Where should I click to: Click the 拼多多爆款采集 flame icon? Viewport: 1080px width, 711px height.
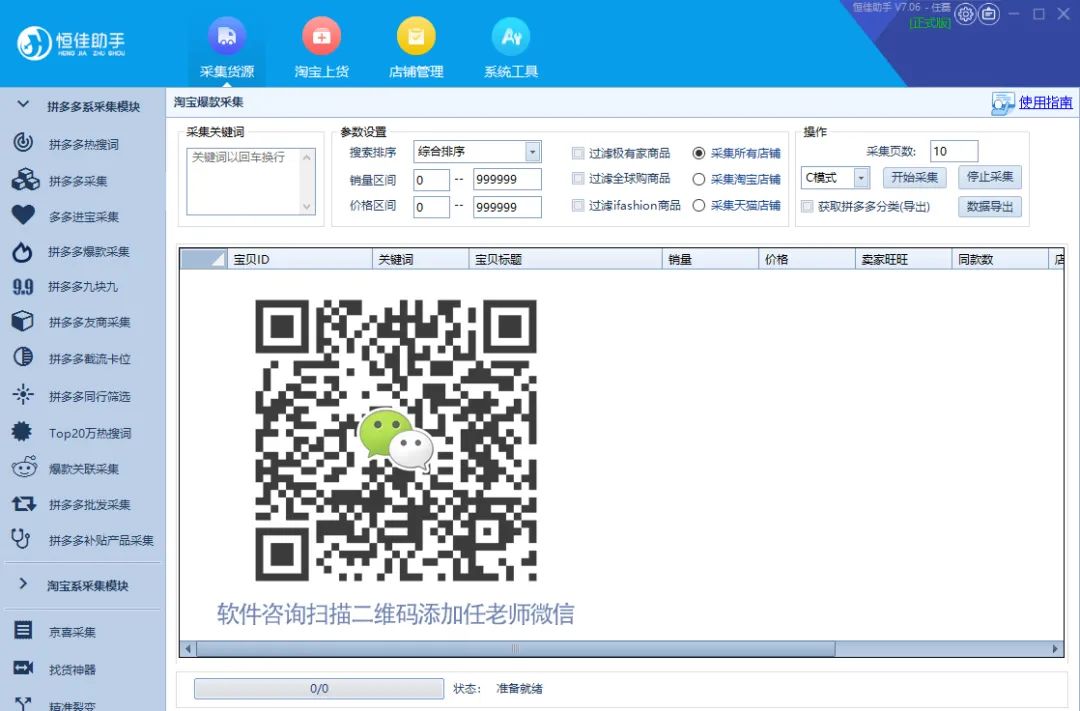click(x=22, y=251)
